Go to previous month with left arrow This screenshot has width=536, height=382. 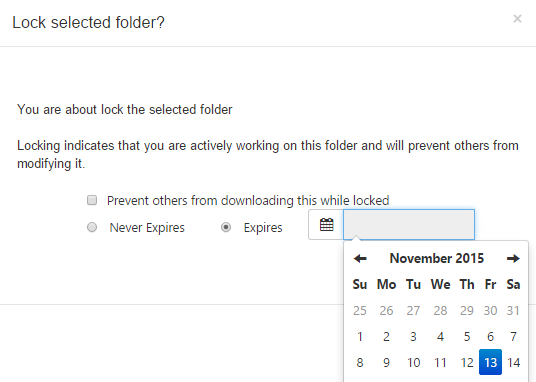coord(360,259)
